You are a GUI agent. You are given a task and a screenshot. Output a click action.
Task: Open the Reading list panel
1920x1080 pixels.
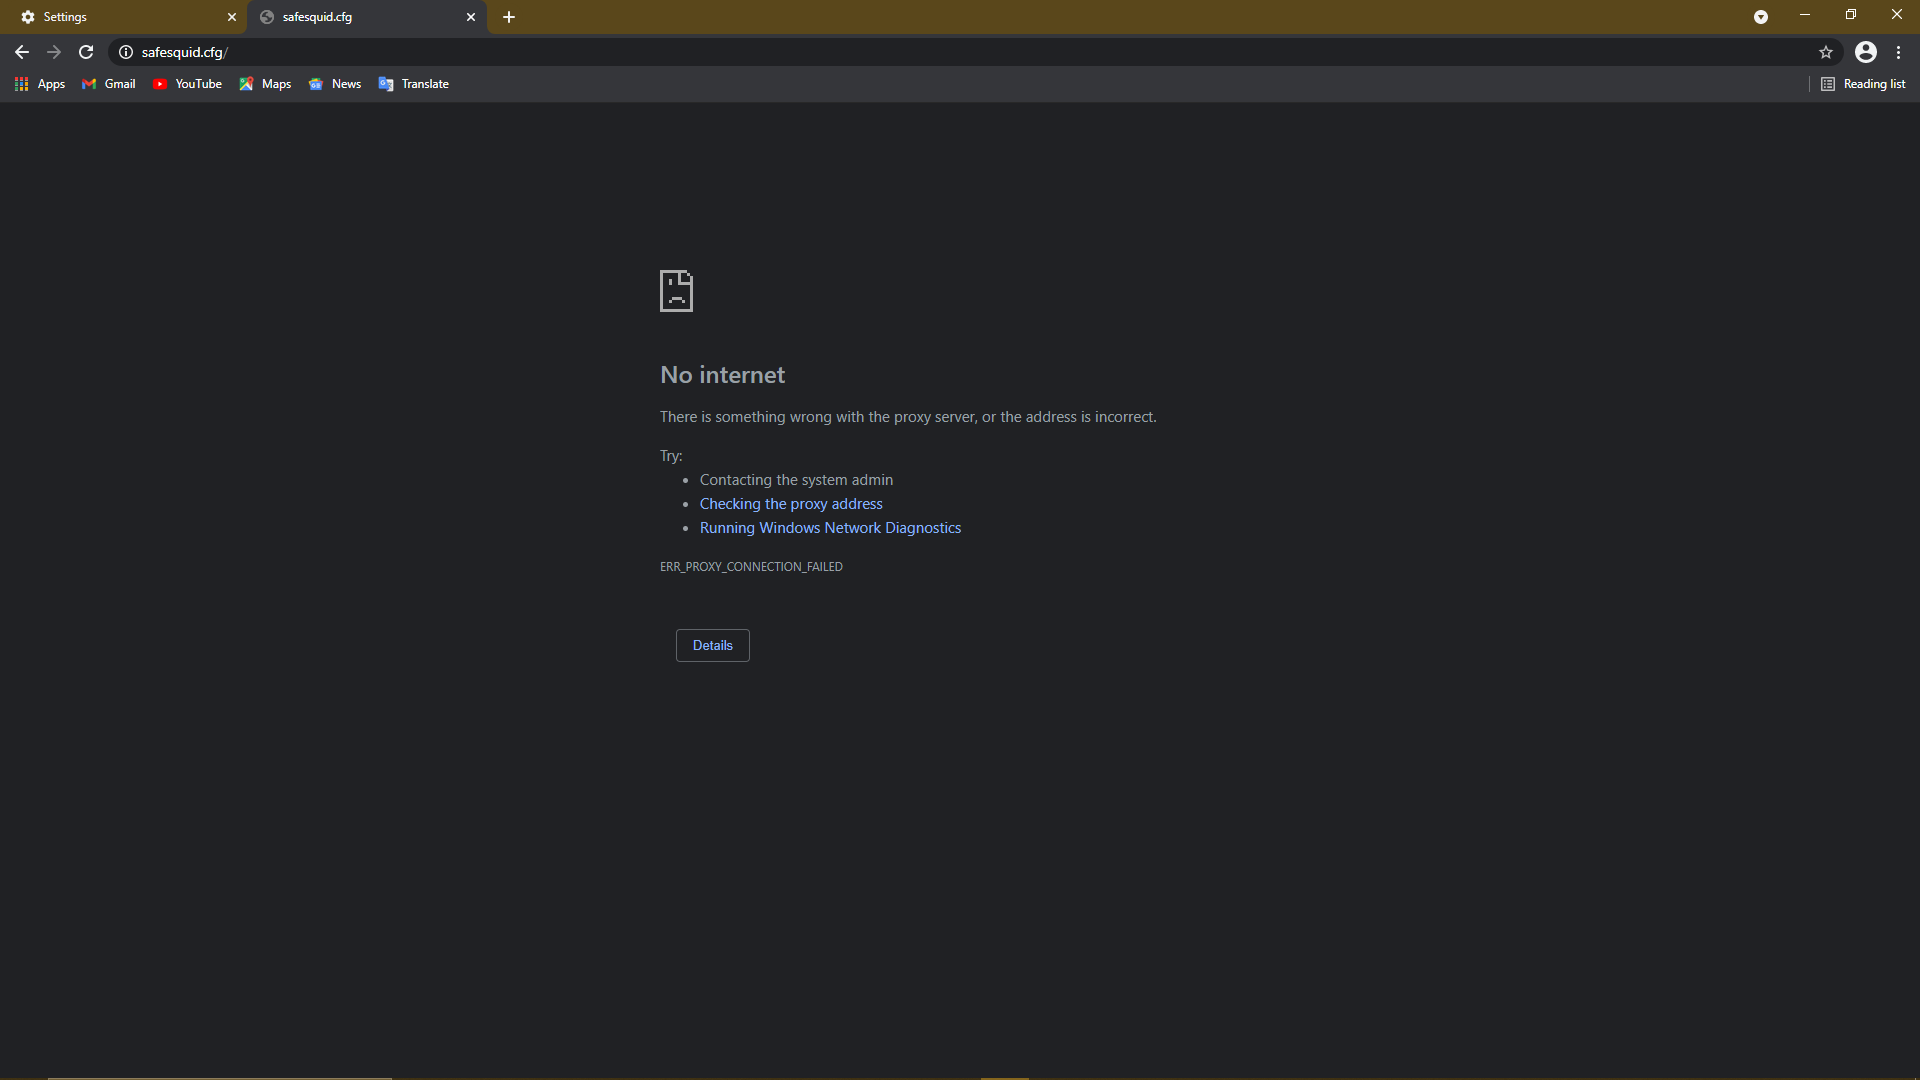(1863, 84)
